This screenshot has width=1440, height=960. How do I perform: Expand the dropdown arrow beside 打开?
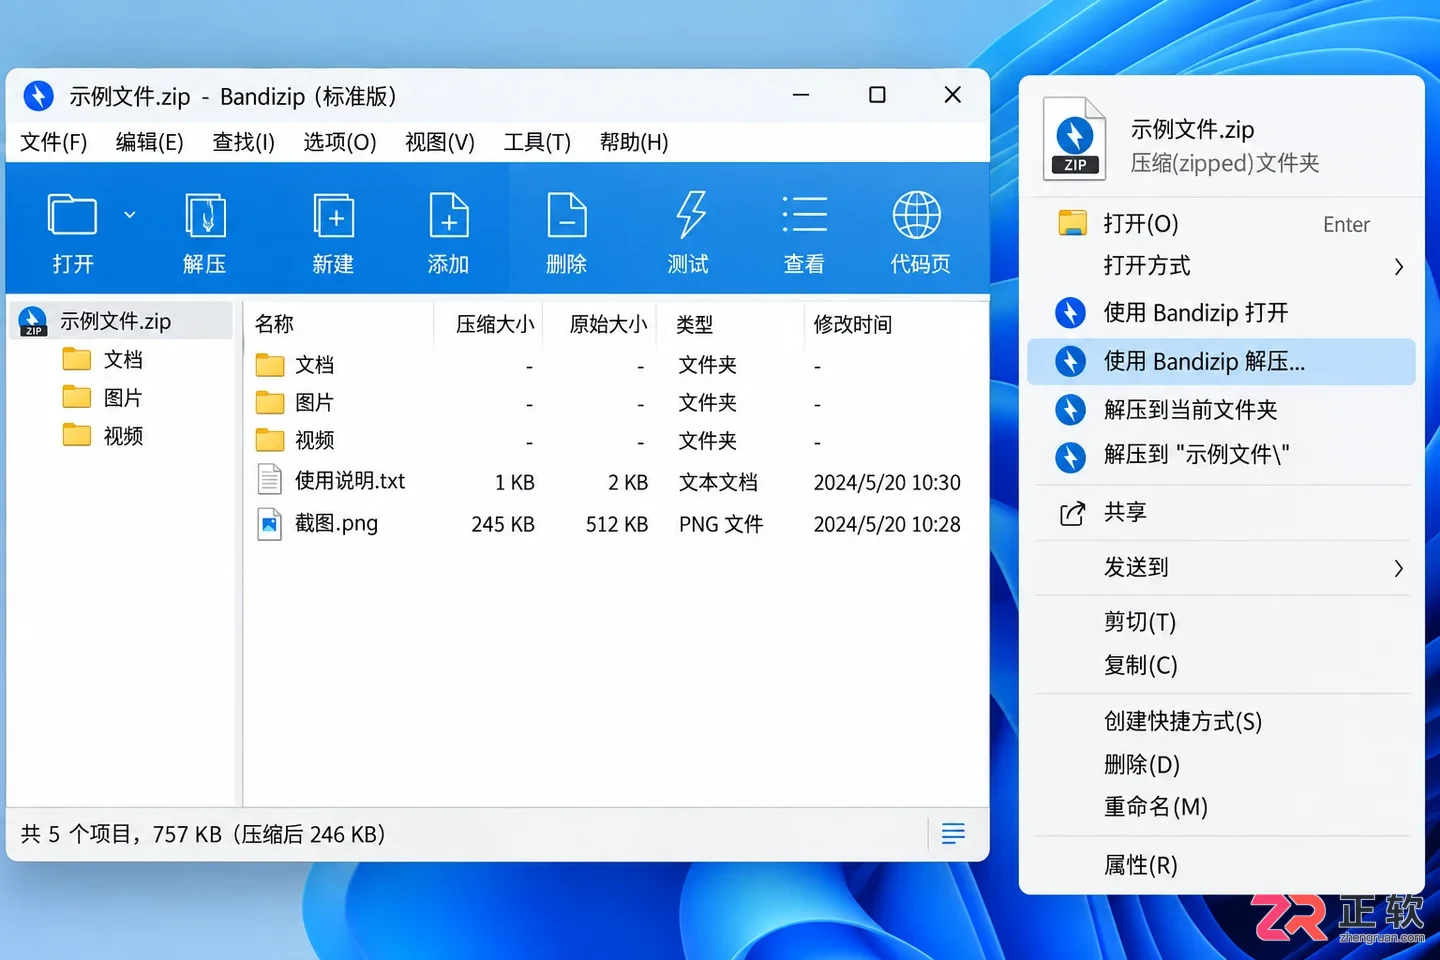coord(130,215)
